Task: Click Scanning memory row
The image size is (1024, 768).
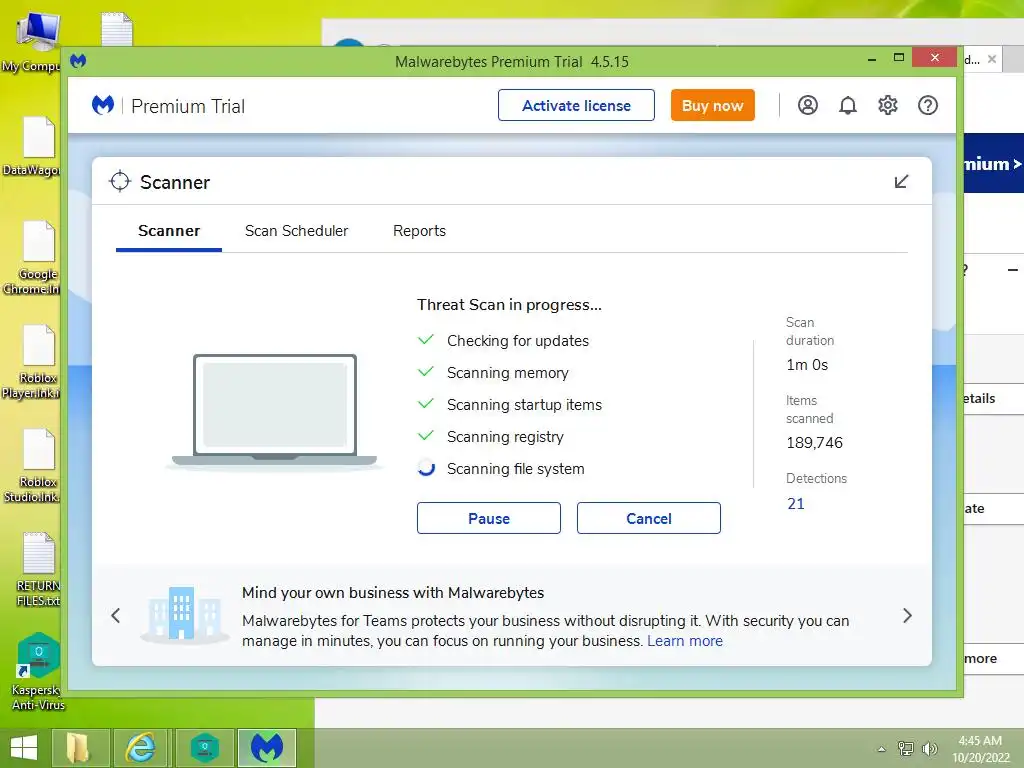Action: pos(493,373)
